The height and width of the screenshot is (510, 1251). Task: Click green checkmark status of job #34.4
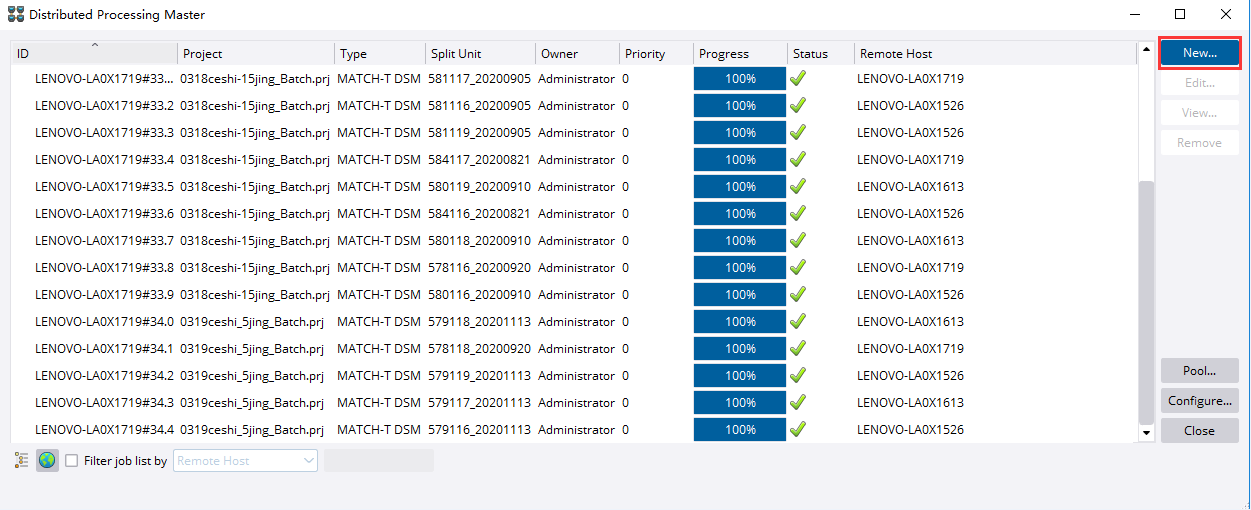[x=798, y=429]
